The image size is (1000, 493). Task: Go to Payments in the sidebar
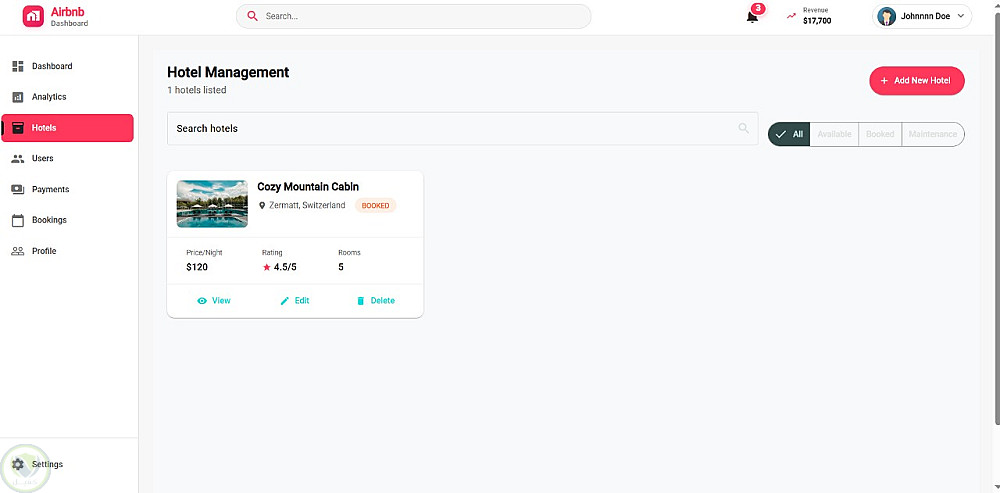[50, 189]
